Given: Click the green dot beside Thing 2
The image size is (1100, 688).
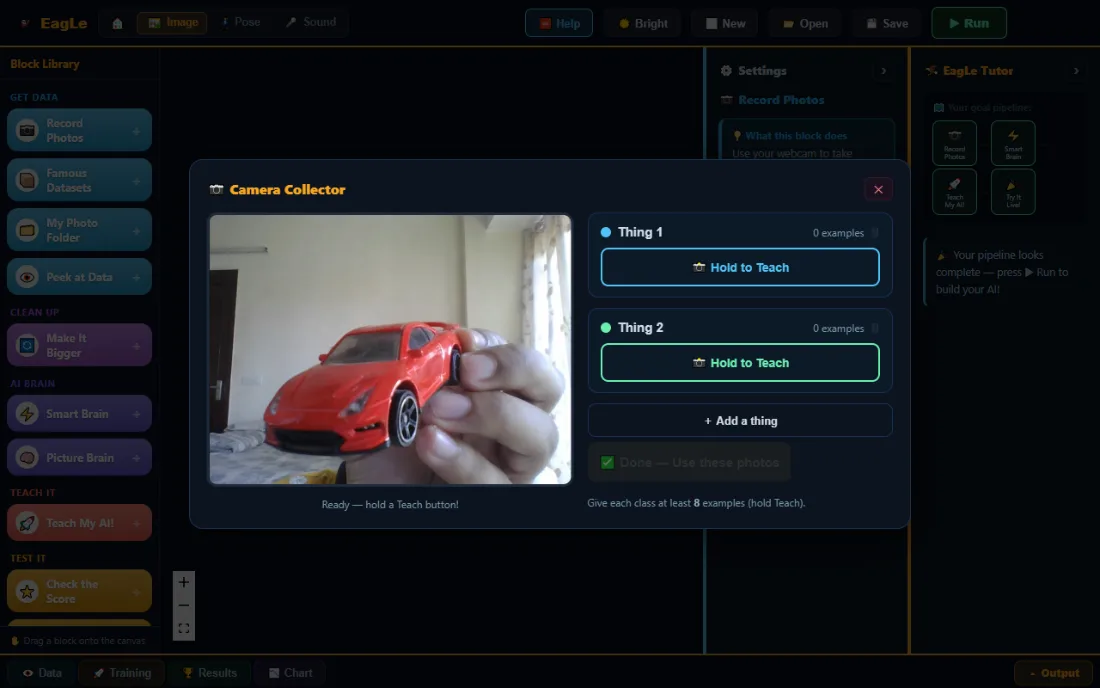Looking at the screenshot, I should coord(606,328).
